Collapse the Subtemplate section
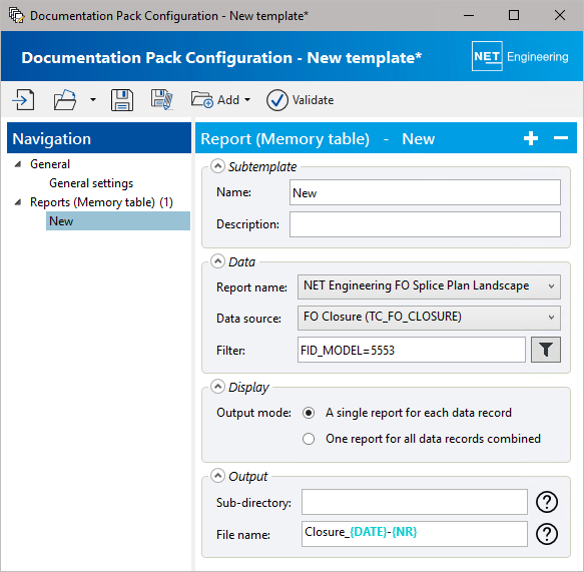Image resolution: width=584 pixels, height=572 pixels. point(218,166)
